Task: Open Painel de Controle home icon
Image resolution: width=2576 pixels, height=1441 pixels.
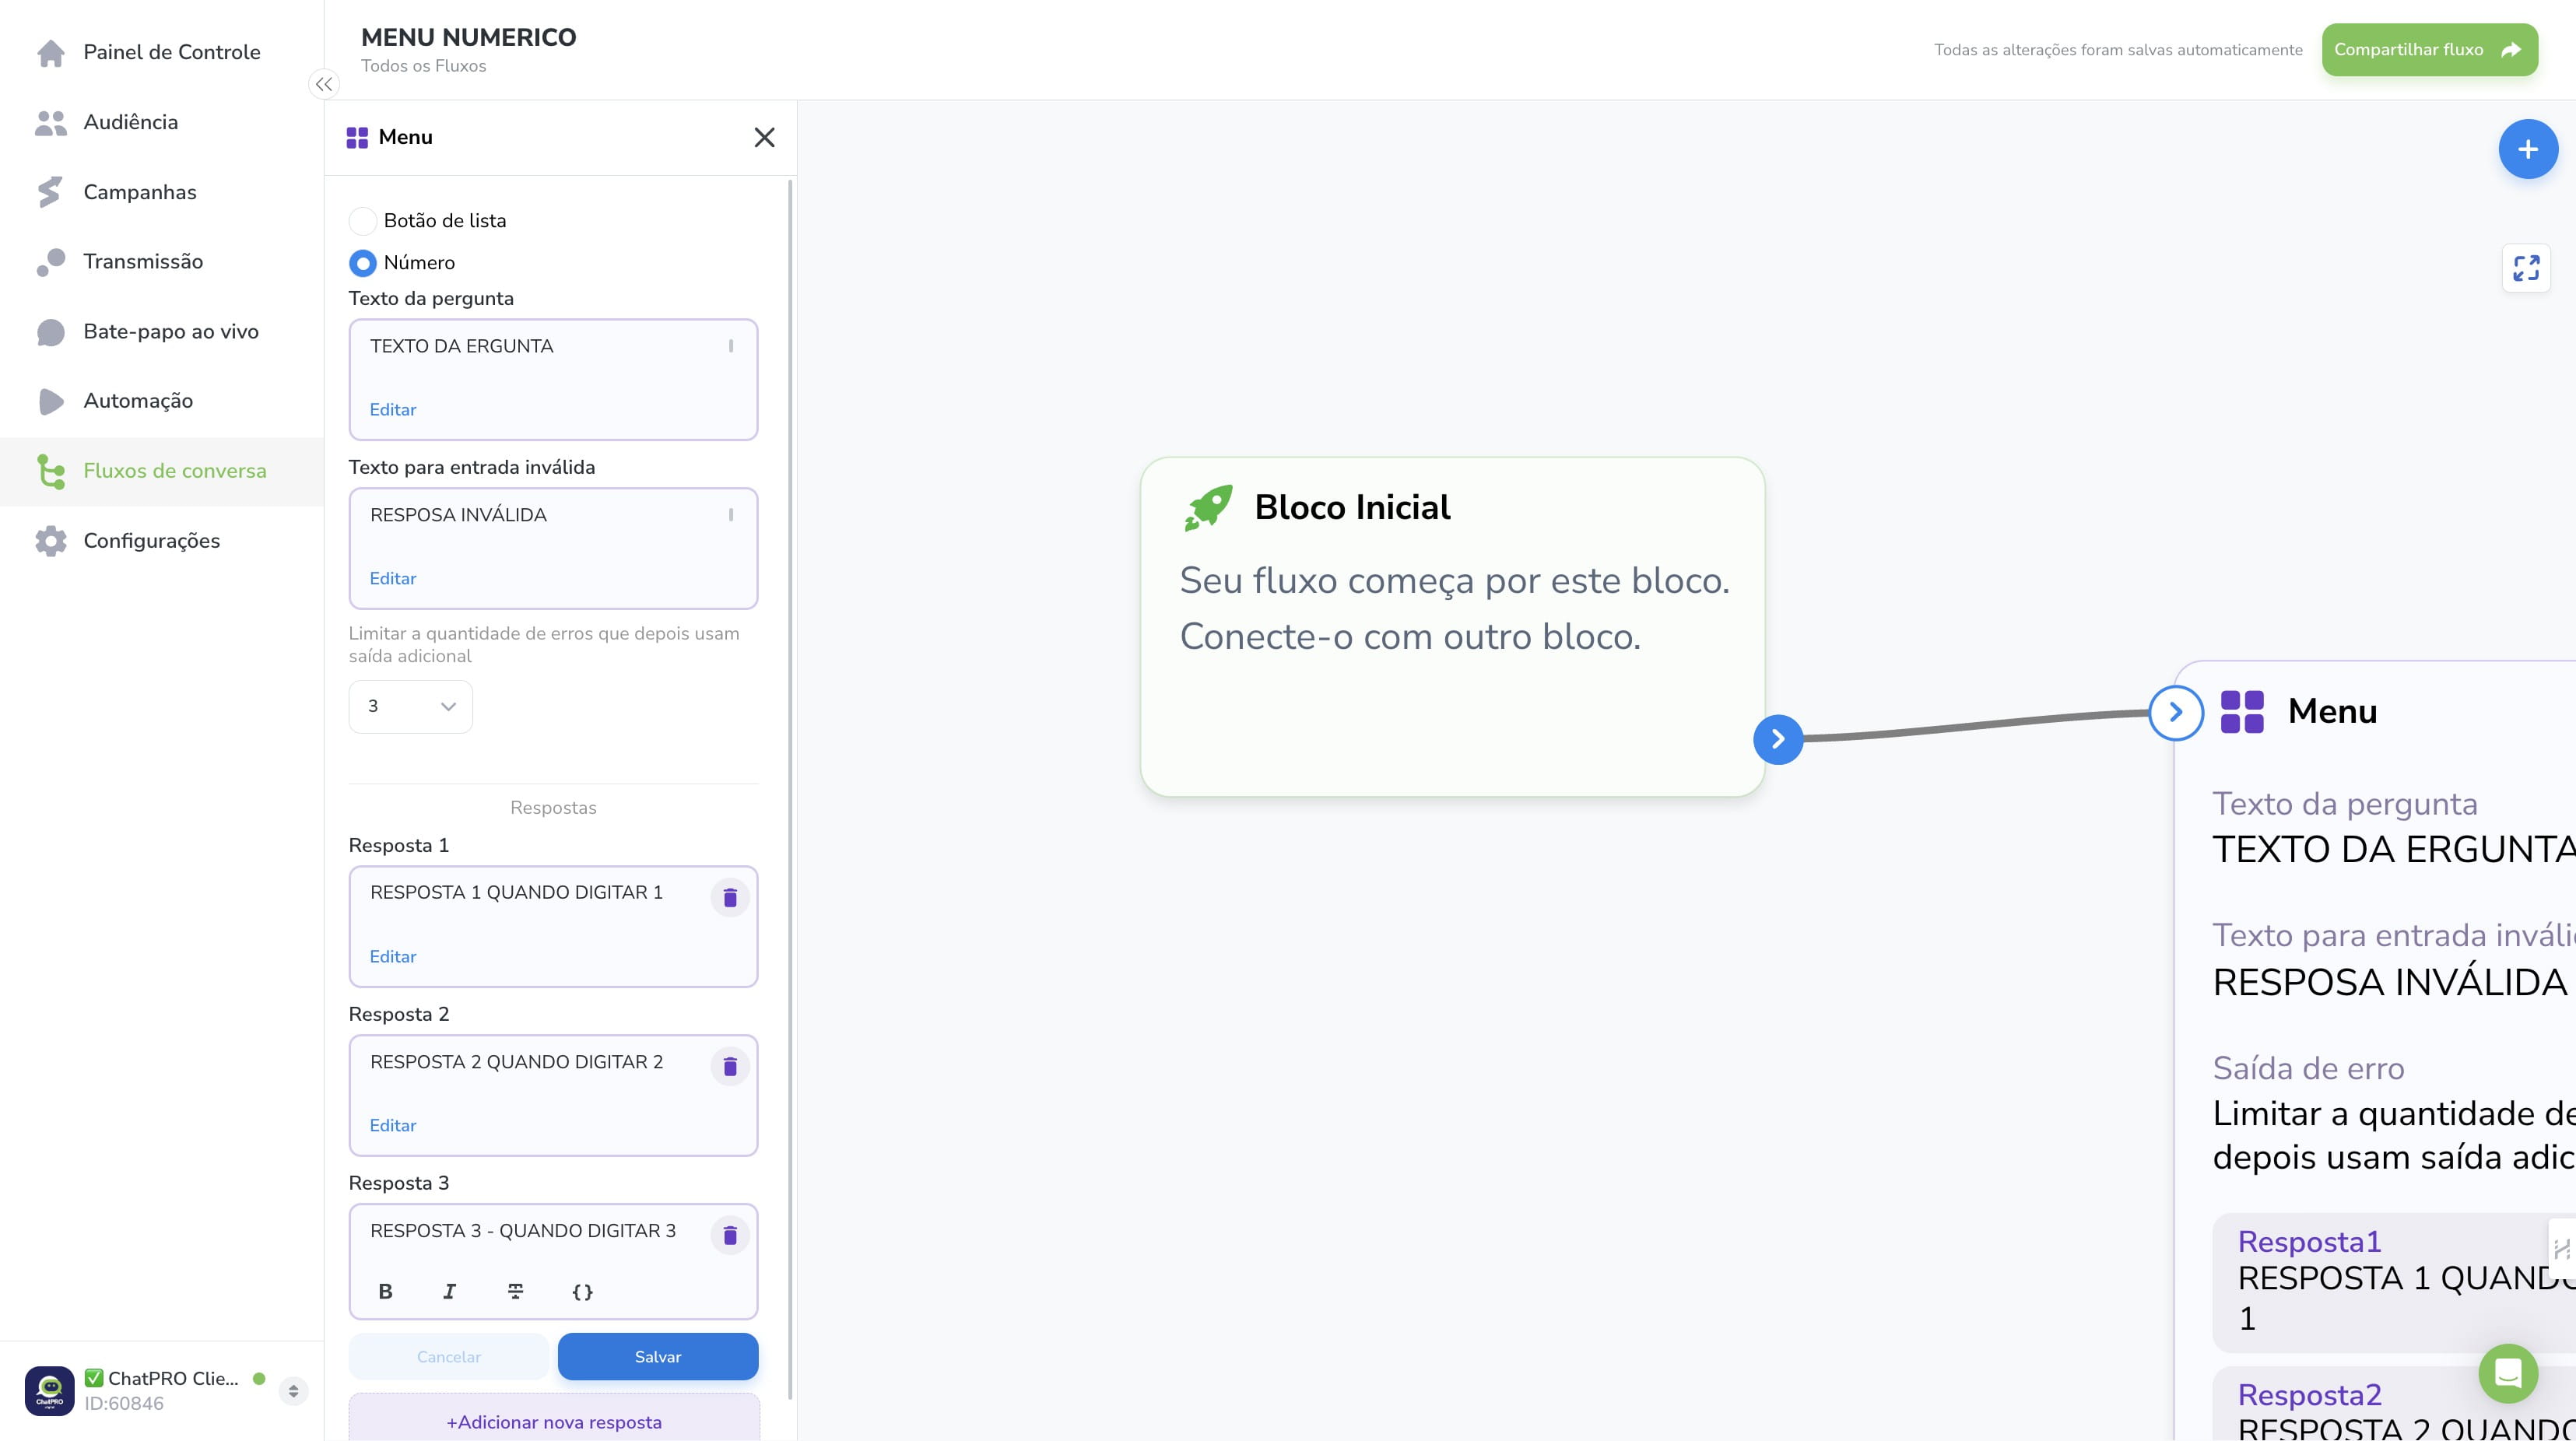Action: (51, 52)
